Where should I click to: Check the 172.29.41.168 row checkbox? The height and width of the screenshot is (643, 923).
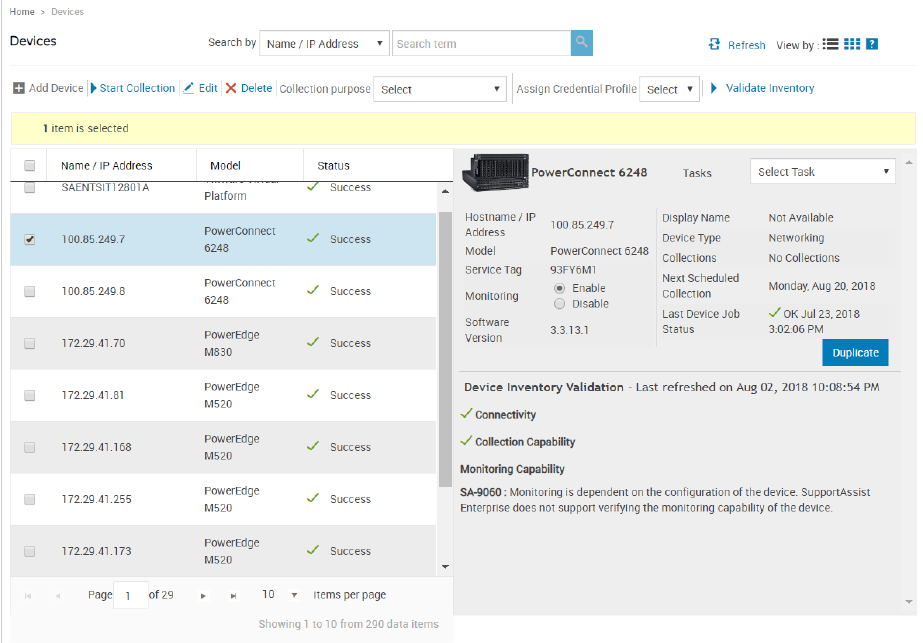(x=29, y=448)
